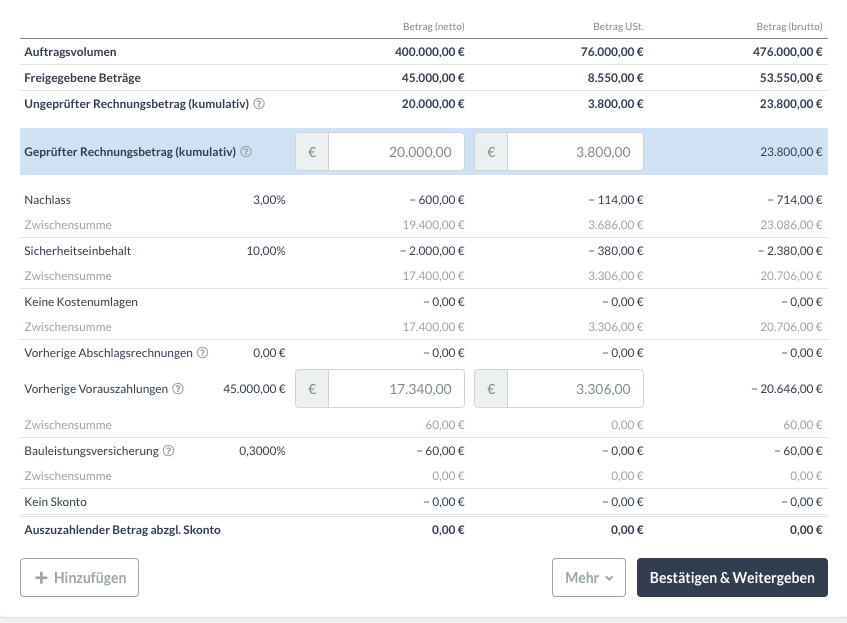Click help icon beside Geprüfter Rechnungsbetrag (kumulativ)
This screenshot has width=847, height=623.
tap(246, 152)
